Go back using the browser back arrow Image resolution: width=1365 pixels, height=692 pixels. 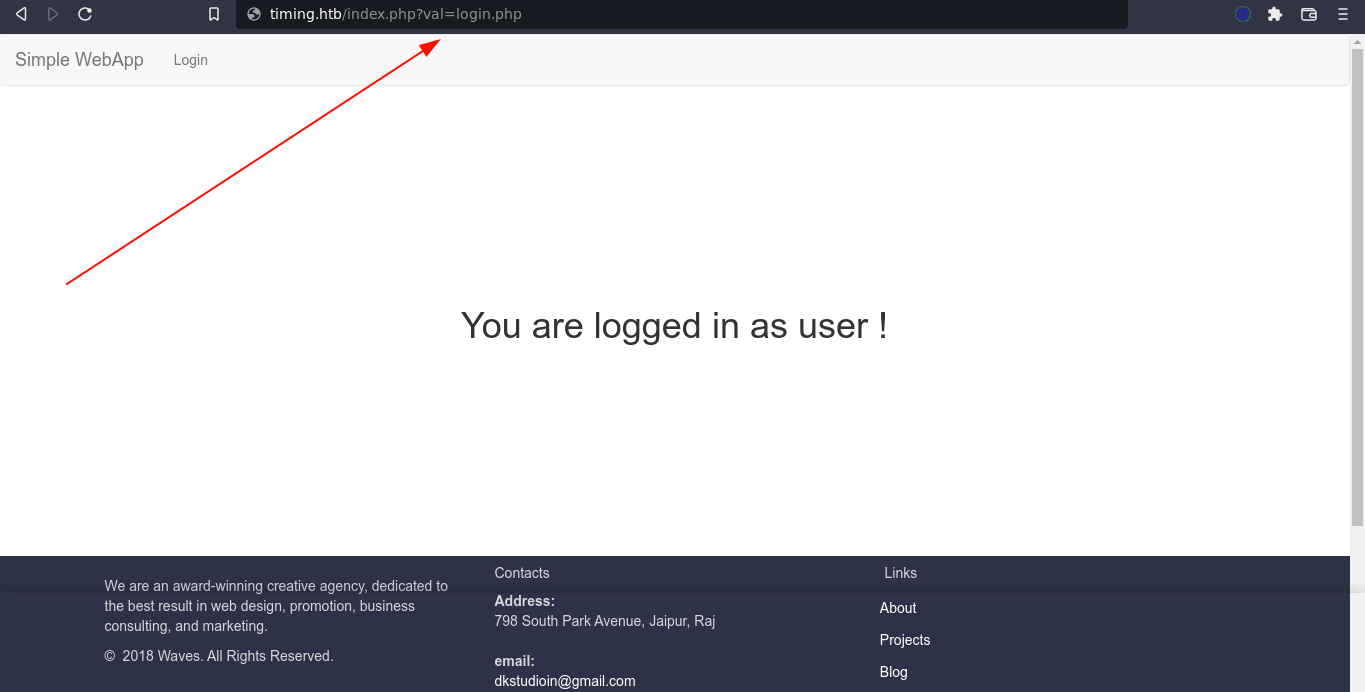pos(21,14)
